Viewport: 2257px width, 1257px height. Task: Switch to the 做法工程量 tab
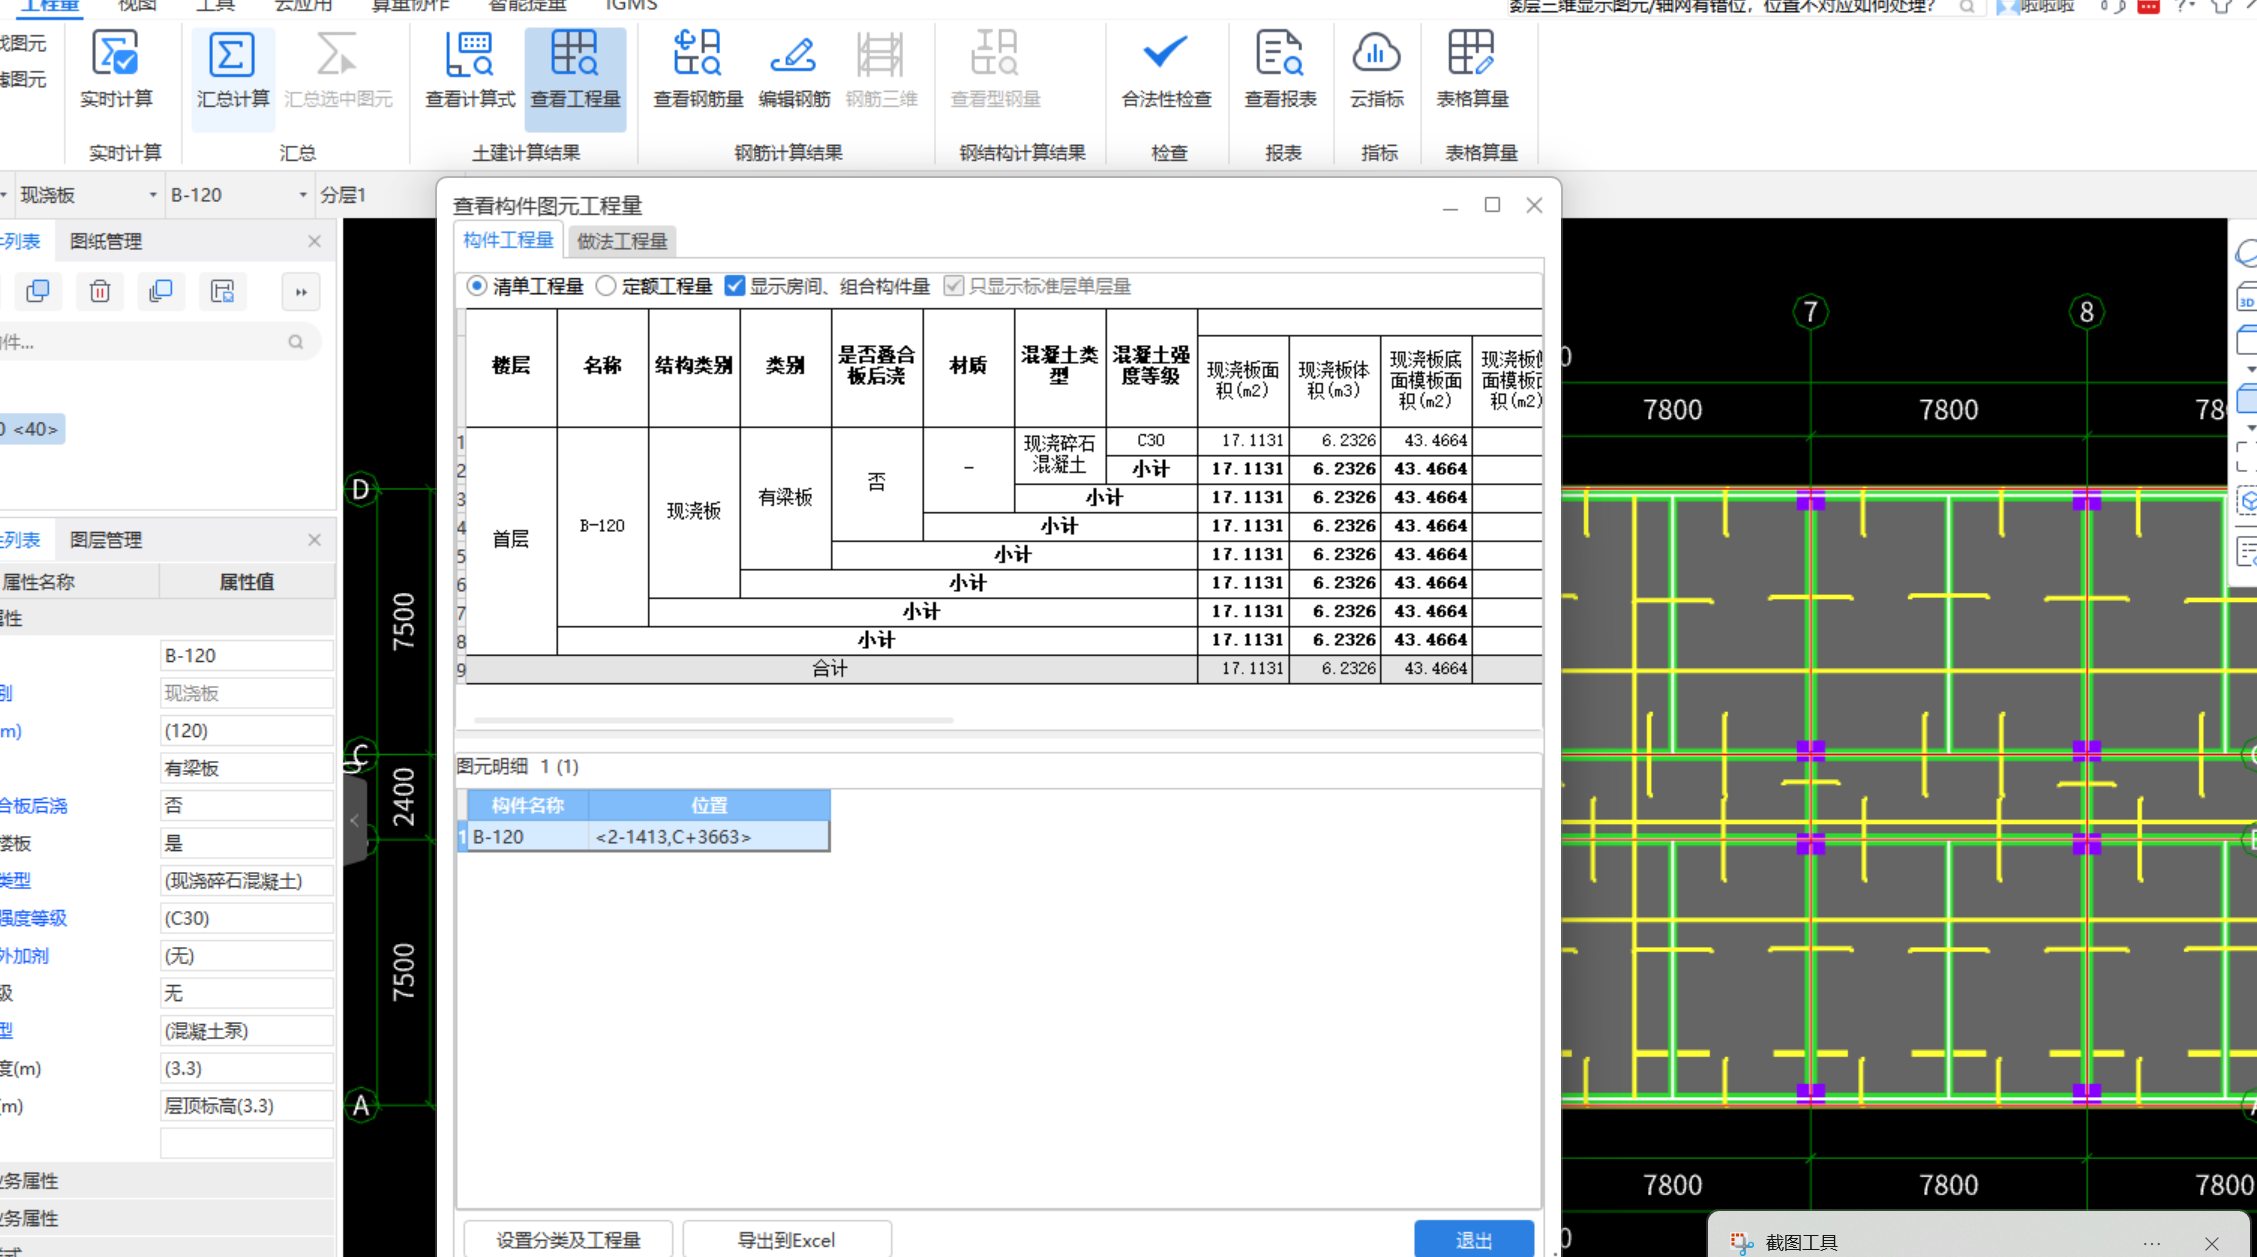[x=622, y=241]
